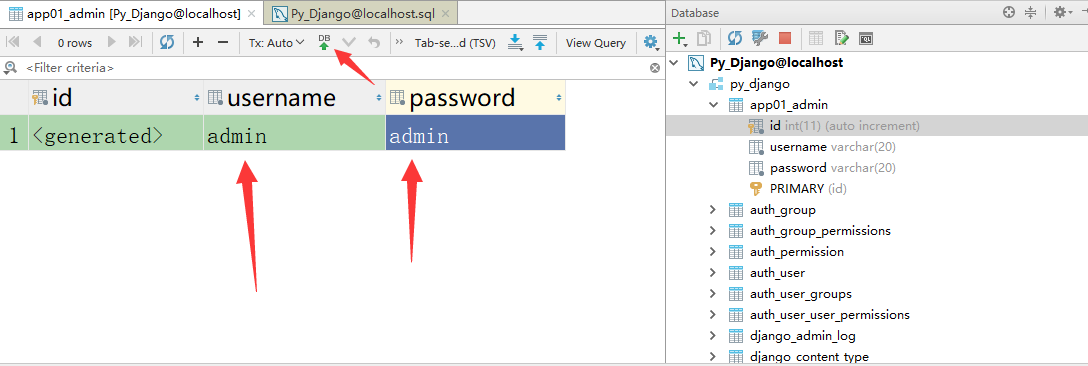Select the <generated> id cell

116,133
